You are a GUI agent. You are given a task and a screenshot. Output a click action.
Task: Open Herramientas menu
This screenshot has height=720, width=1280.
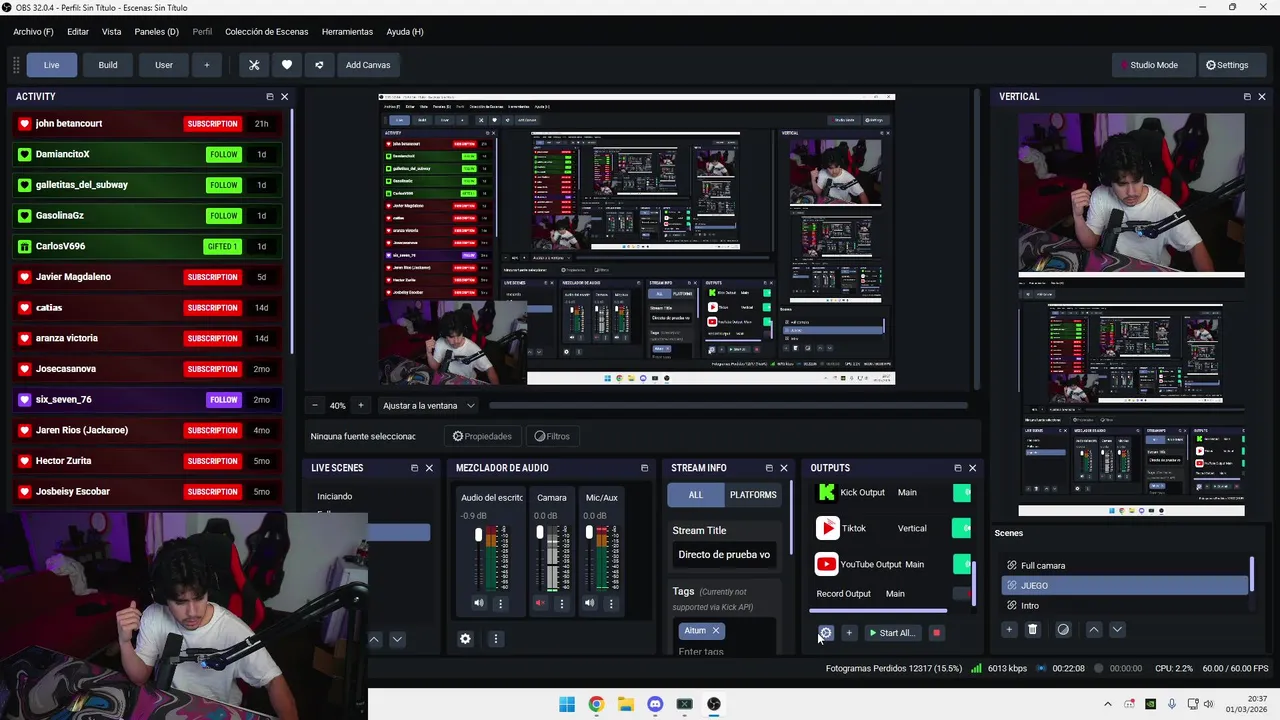pos(348,32)
